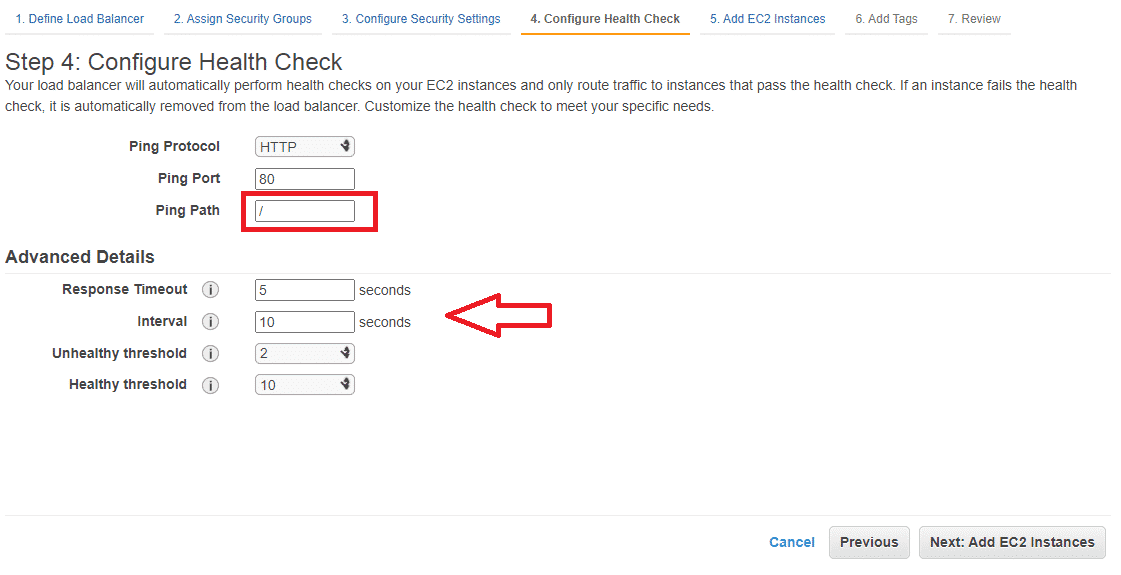The height and width of the screenshot is (575, 1121).
Task: Expand the Unhealthy threshold dropdown
Action: pyautogui.click(x=305, y=353)
